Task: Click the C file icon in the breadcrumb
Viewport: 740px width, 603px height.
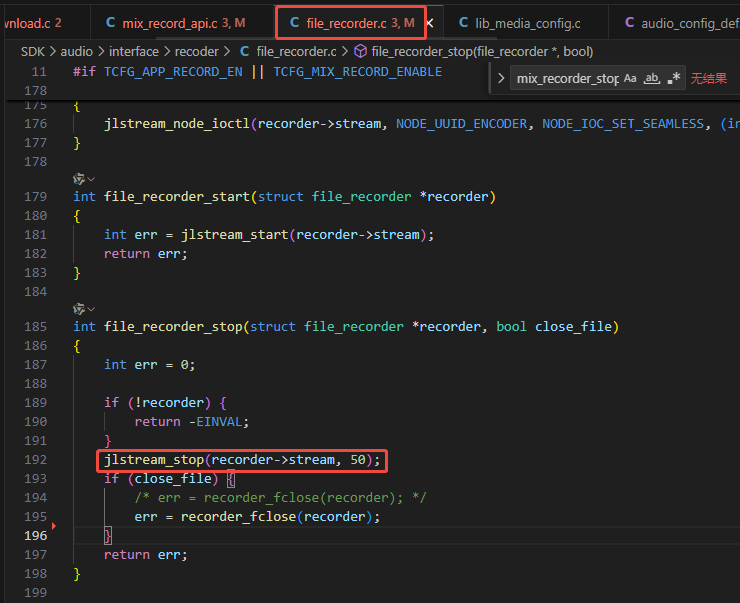Action: coord(244,51)
